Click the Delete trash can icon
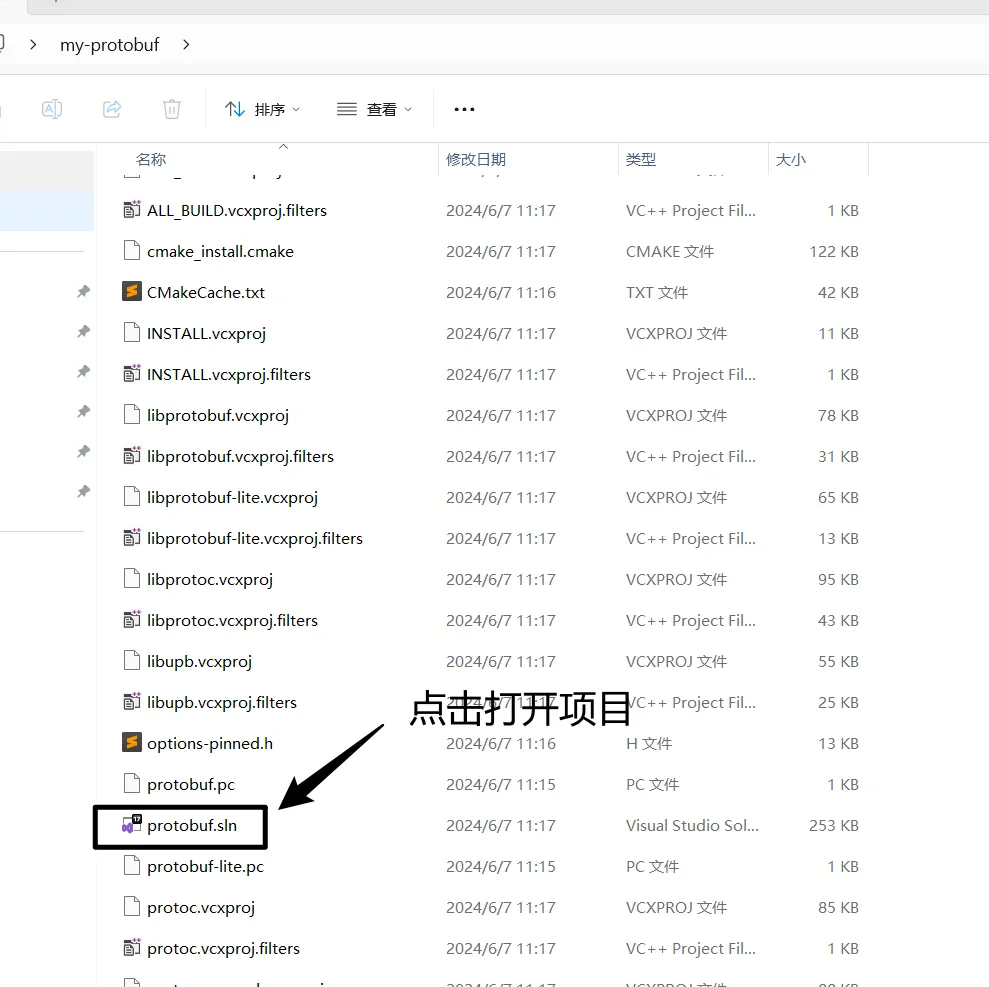Screen dimensions: 989x987 172,109
